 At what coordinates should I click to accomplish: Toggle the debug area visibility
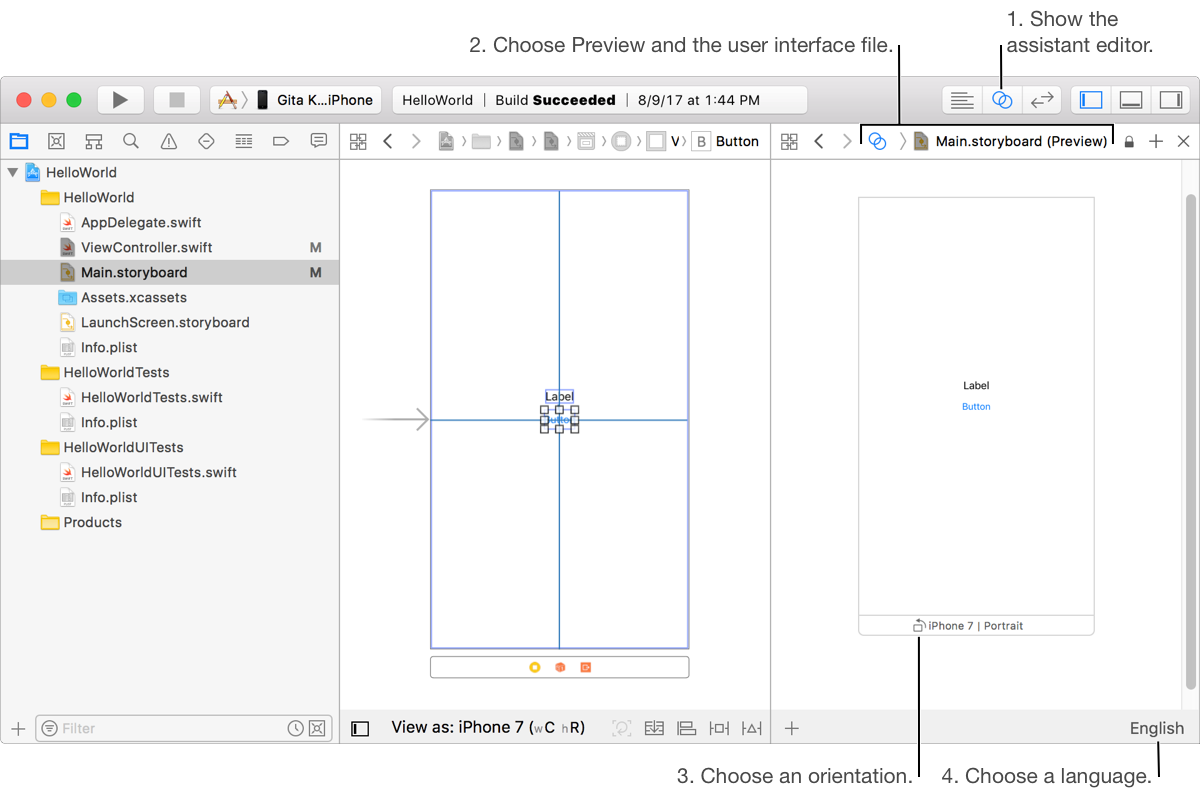click(1130, 100)
